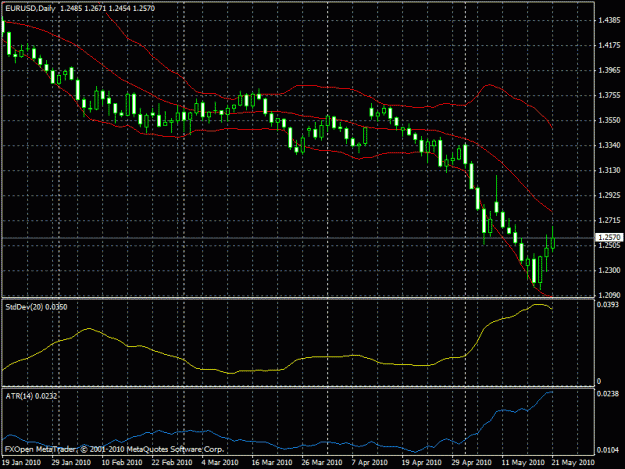Click the 19 Apr 2010 date label
The image size is (625, 469).
pyautogui.click(x=421, y=463)
